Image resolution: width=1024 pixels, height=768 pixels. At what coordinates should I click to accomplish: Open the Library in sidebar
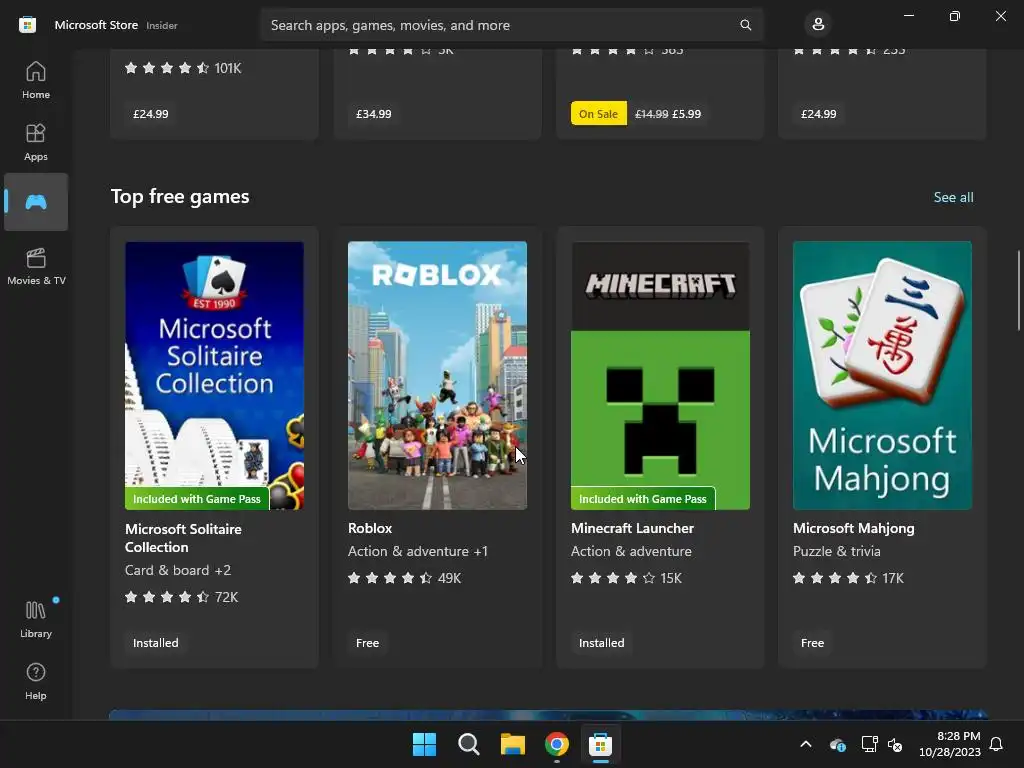click(36, 619)
